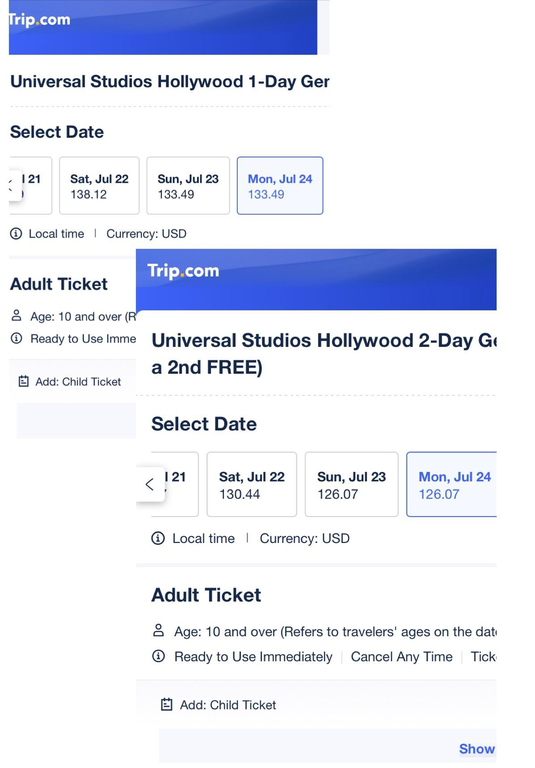Screen dimensions: 535x768
Task: Select Sun, Jul 23 at 133.49
Action: point(188,186)
